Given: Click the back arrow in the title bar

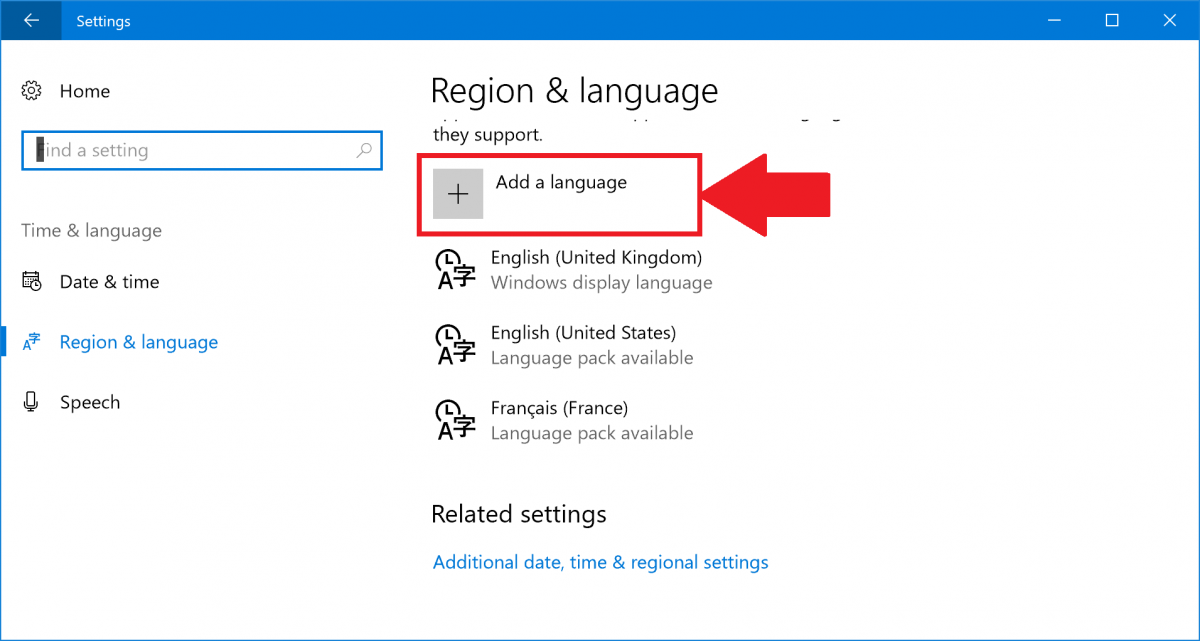Looking at the screenshot, I should point(30,20).
